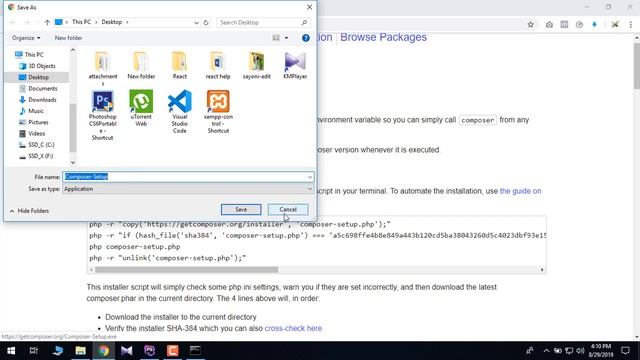Open the attachments folder icon
Image resolution: width=640 pixels, height=360 pixels.
(x=102, y=62)
